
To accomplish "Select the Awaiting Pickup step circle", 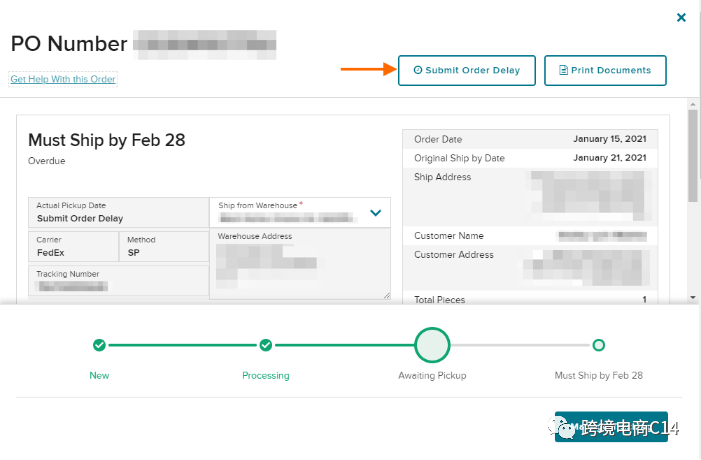I will [x=432, y=345].
